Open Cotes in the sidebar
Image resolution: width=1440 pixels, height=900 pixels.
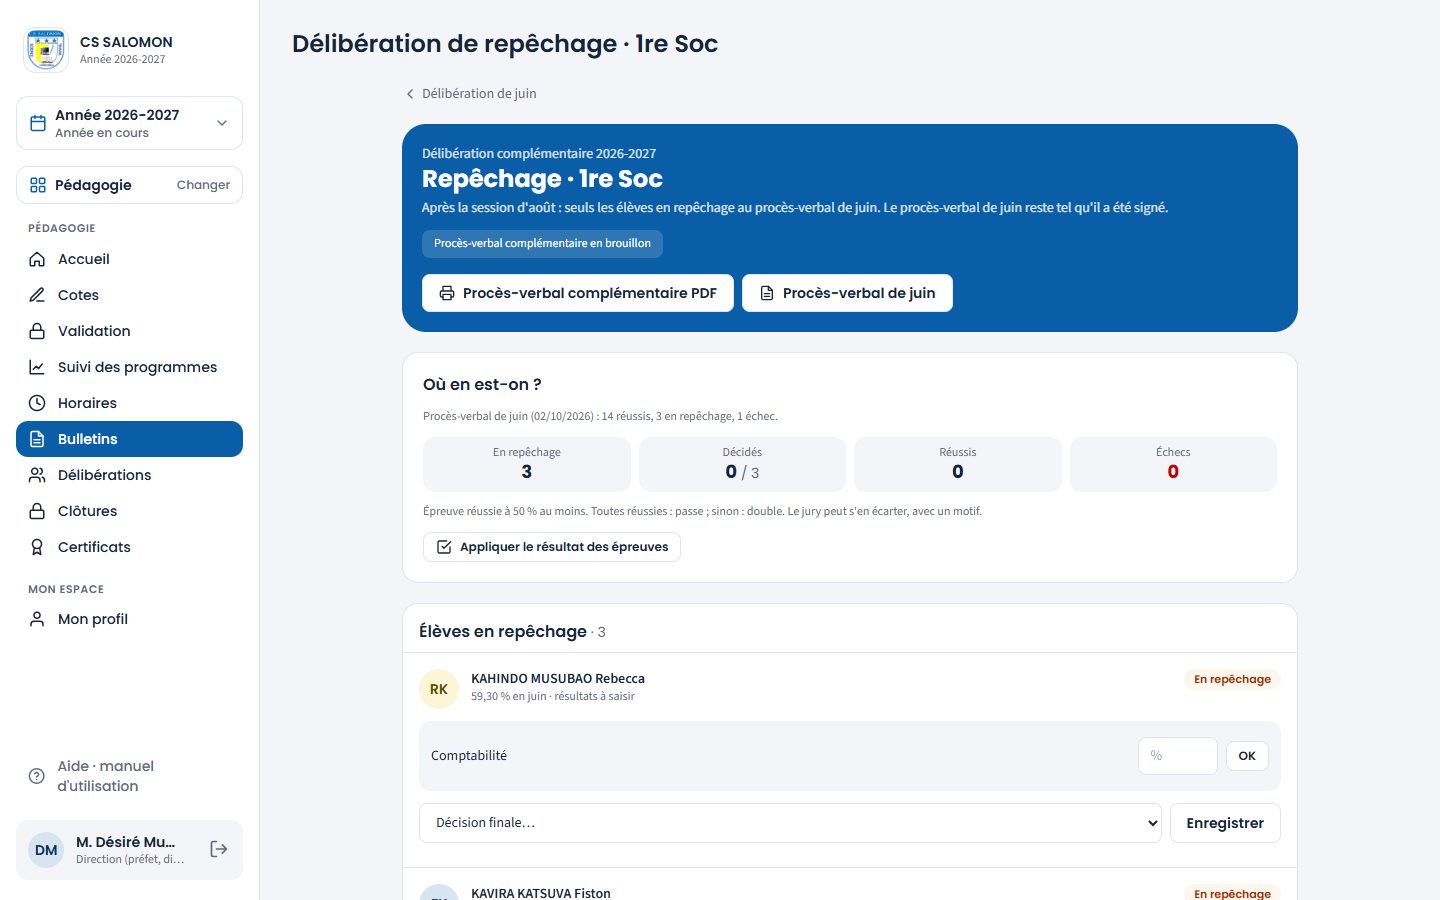(x=129, y=295)
